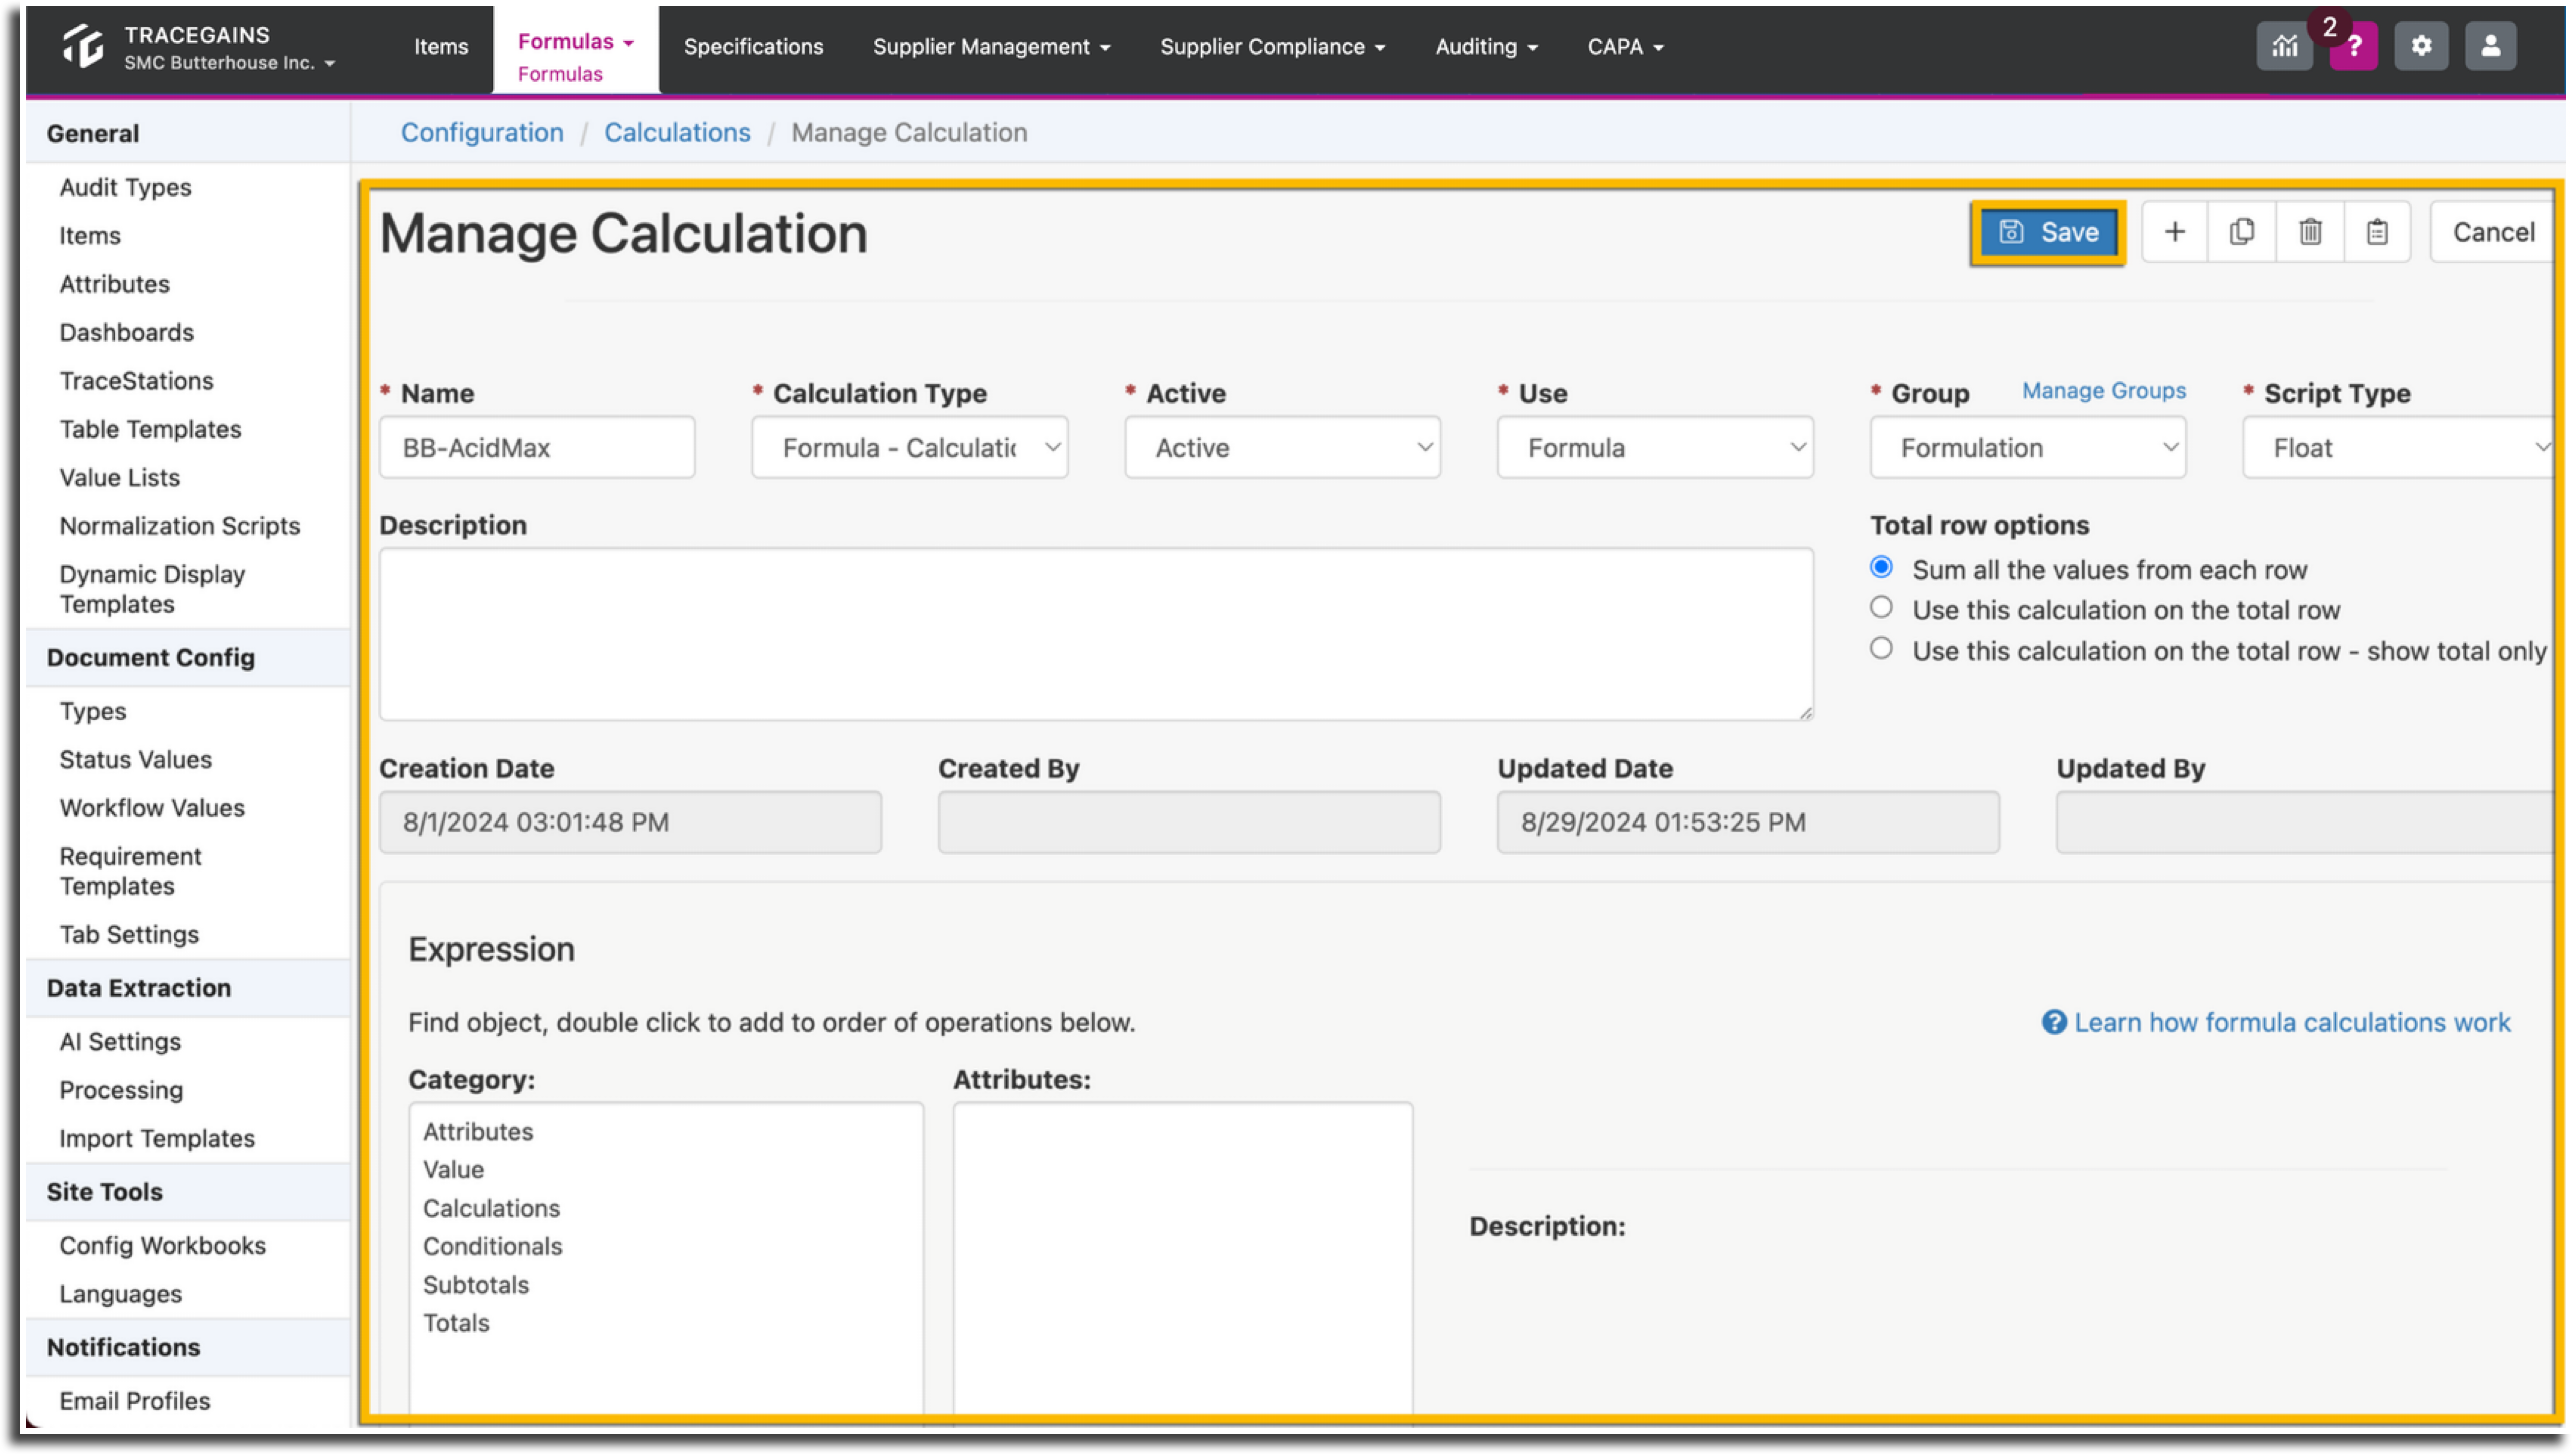Open Items in the General sidebar

[x=90, y=235]
